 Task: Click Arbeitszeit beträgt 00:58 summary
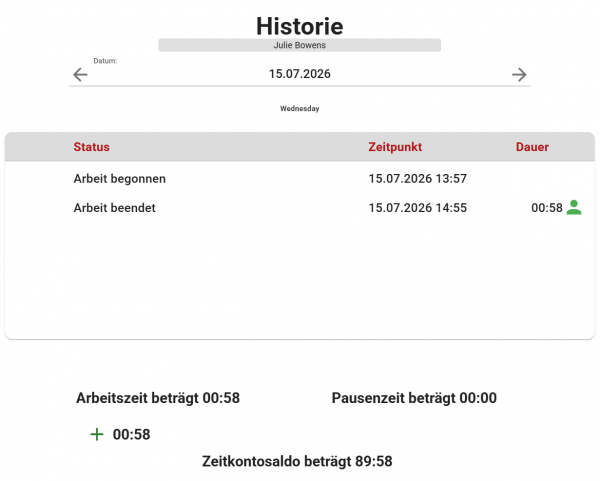[x=158, y=398]
